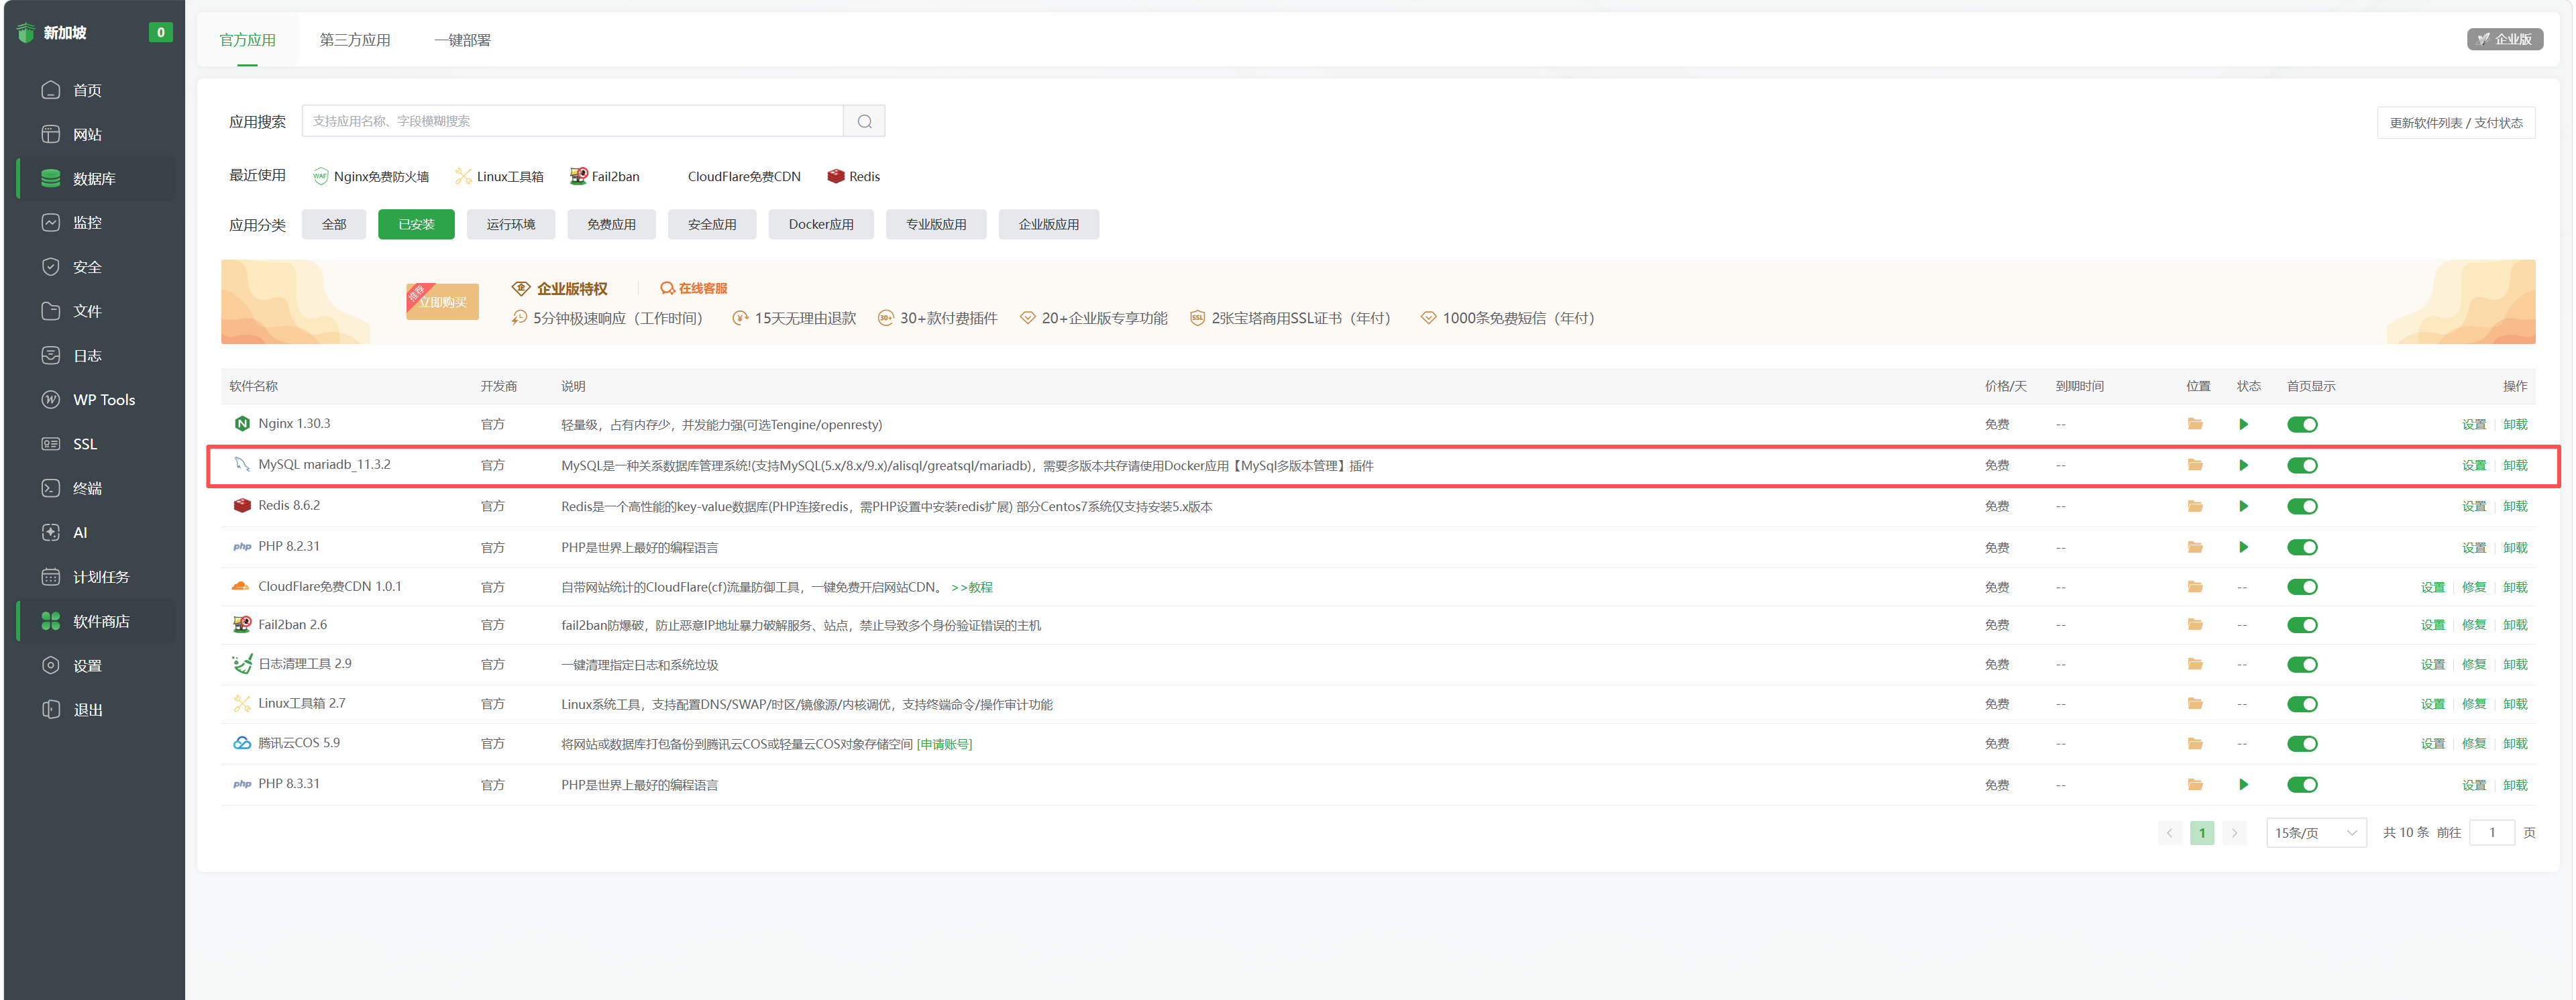Click the 腾讯云COS folder icon

tap(2195, 744)
